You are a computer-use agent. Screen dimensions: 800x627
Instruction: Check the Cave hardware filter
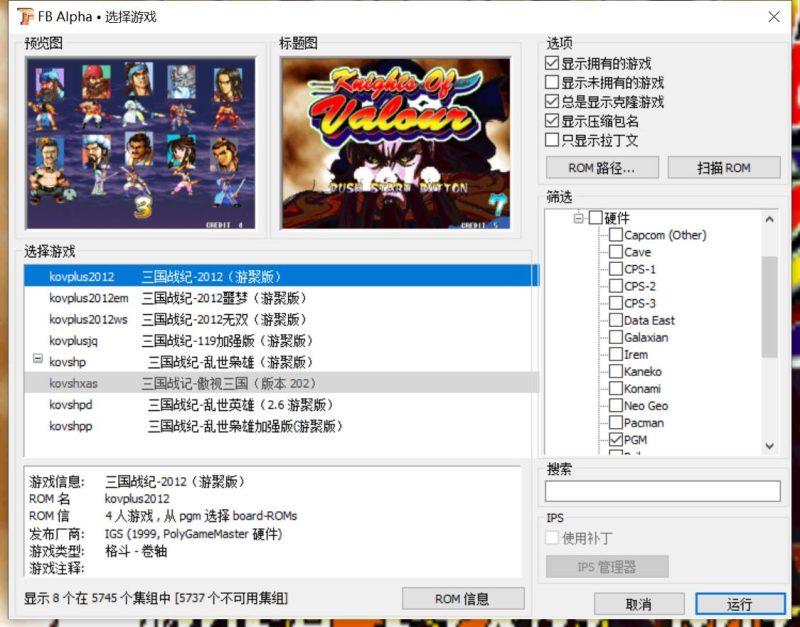click(x=616, y=252)
